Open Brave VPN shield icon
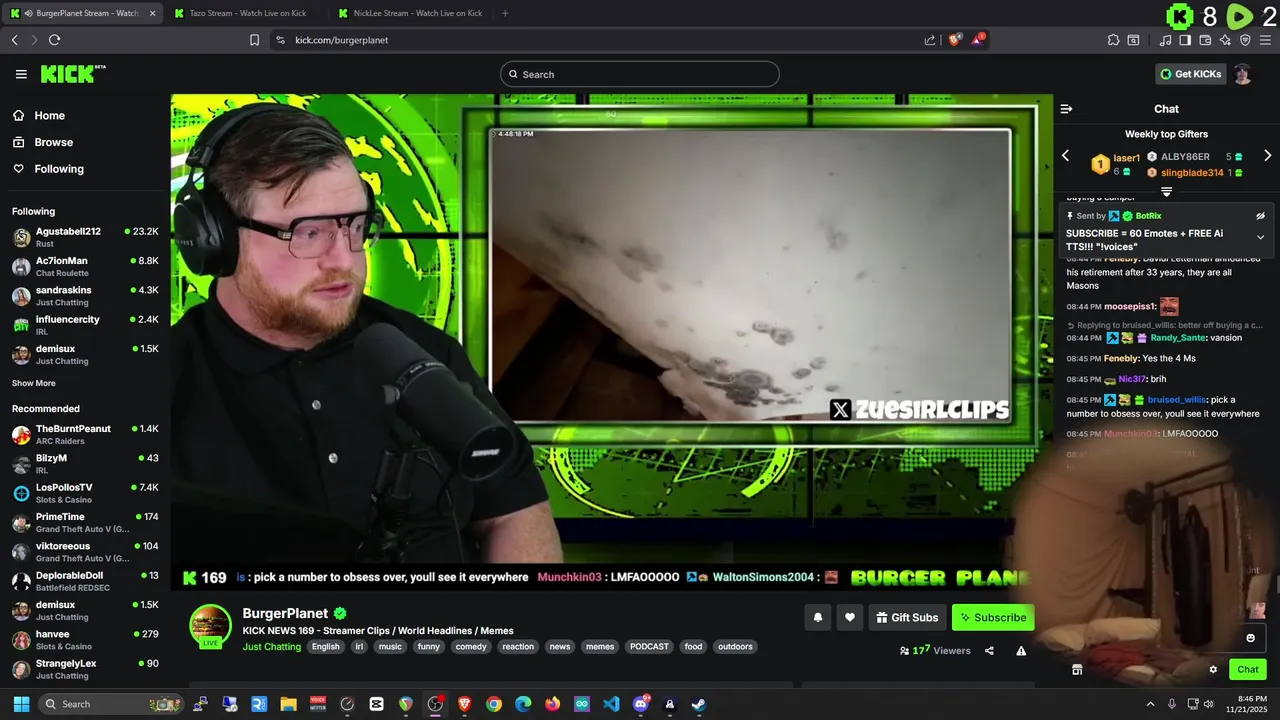This screenshot has height=720, width=1280. pos(1245,40)
